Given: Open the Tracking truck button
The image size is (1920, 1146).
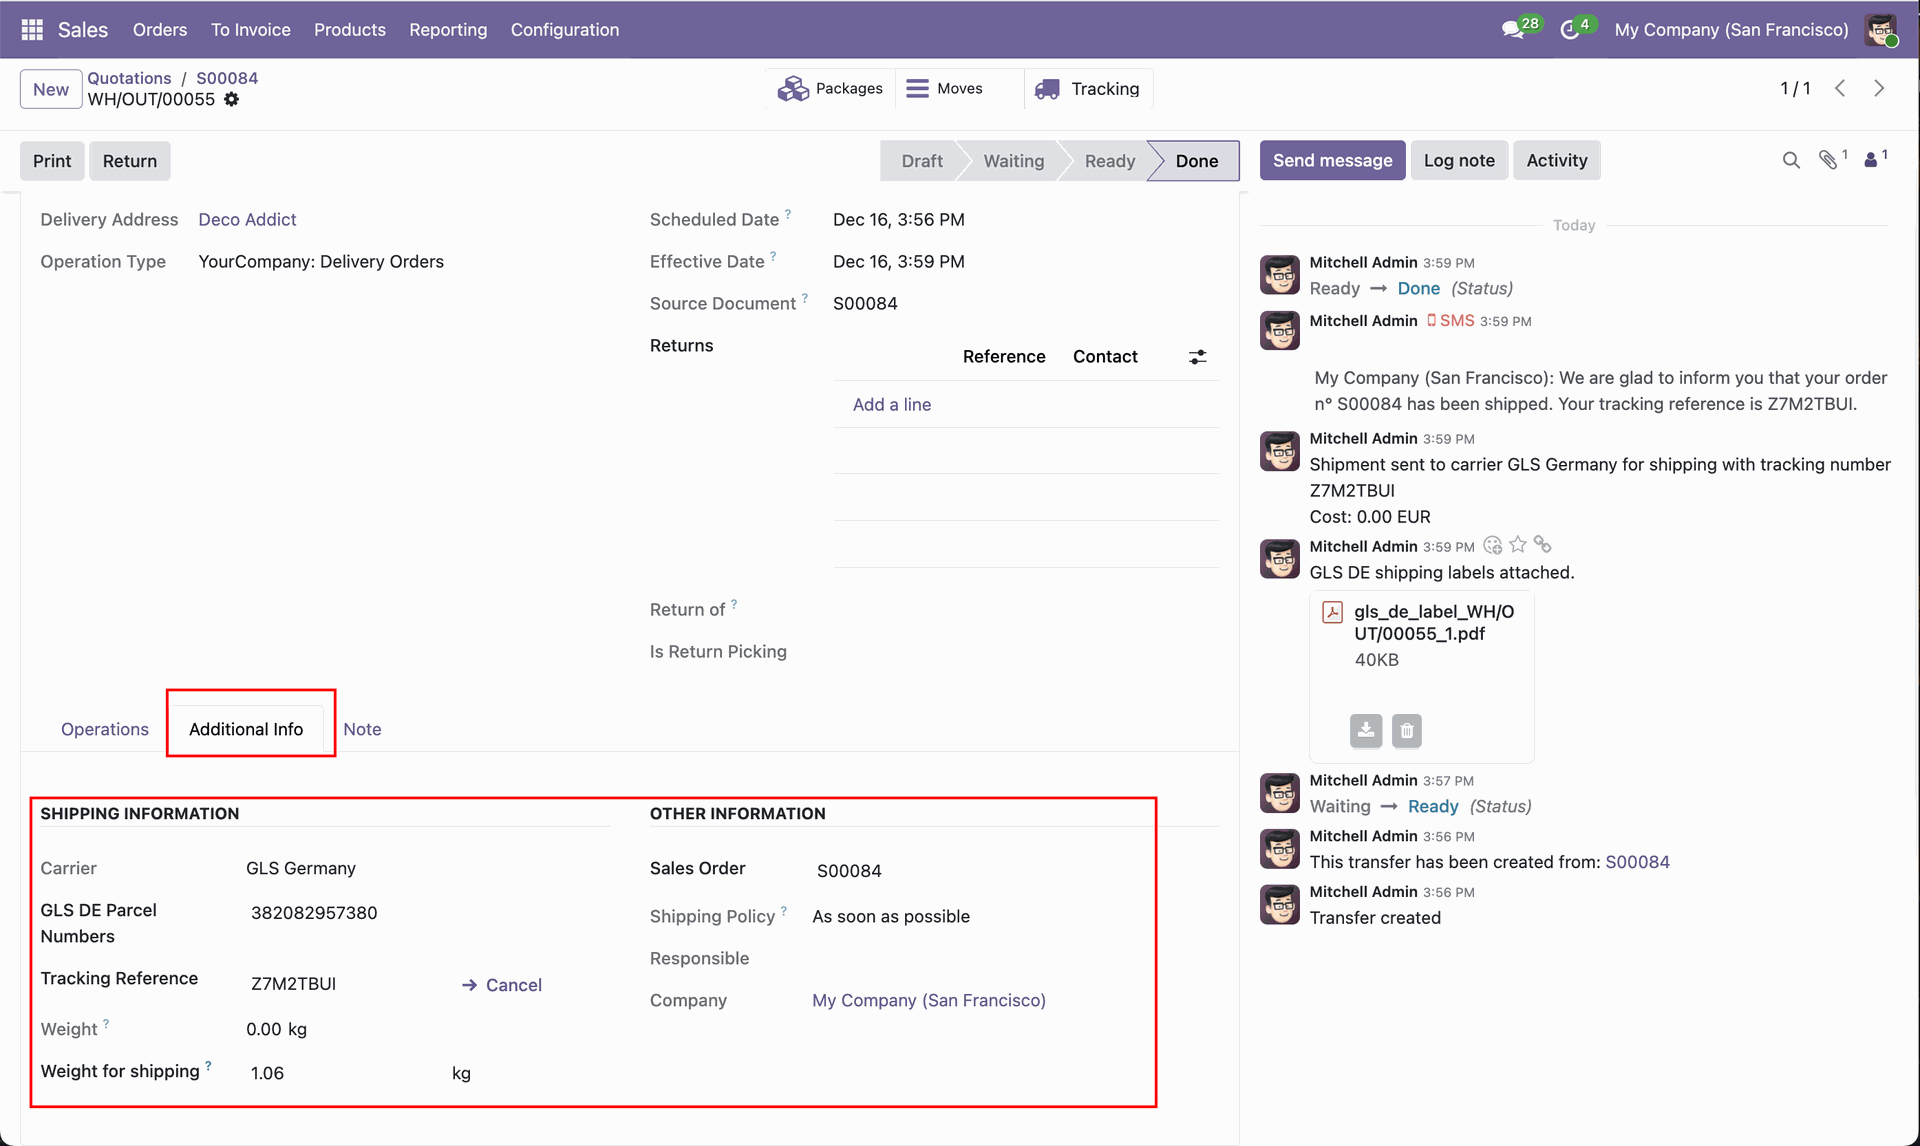Looking at the screenshot, I should point(1088,88).
